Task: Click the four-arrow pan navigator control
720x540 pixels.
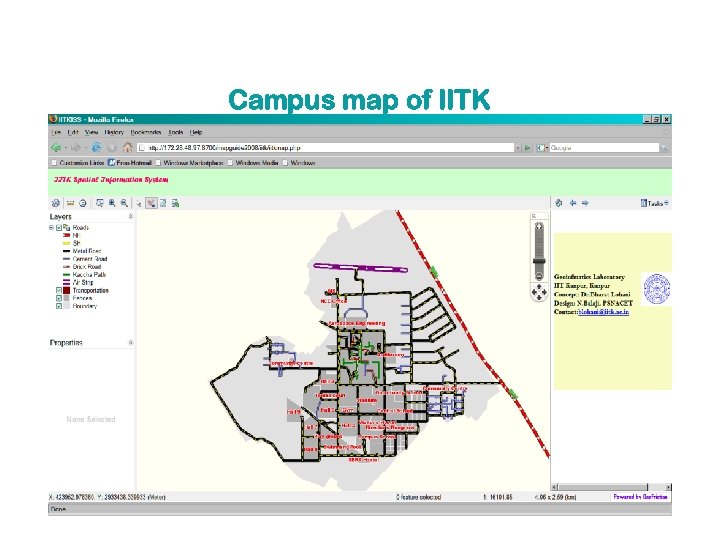Action: (x=539, y=292)
